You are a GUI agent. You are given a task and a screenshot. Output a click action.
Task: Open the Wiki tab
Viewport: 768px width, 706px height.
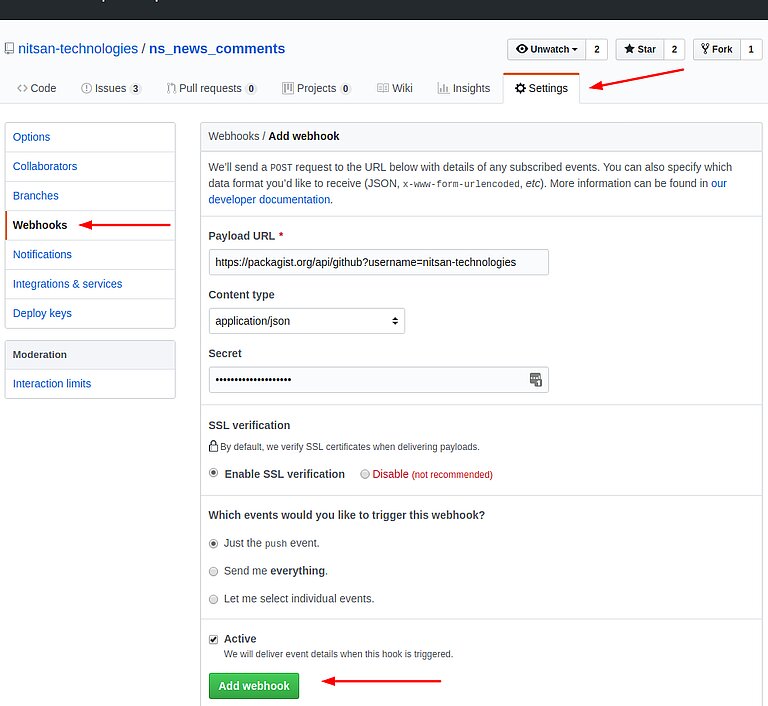click(x=395, y=88)
